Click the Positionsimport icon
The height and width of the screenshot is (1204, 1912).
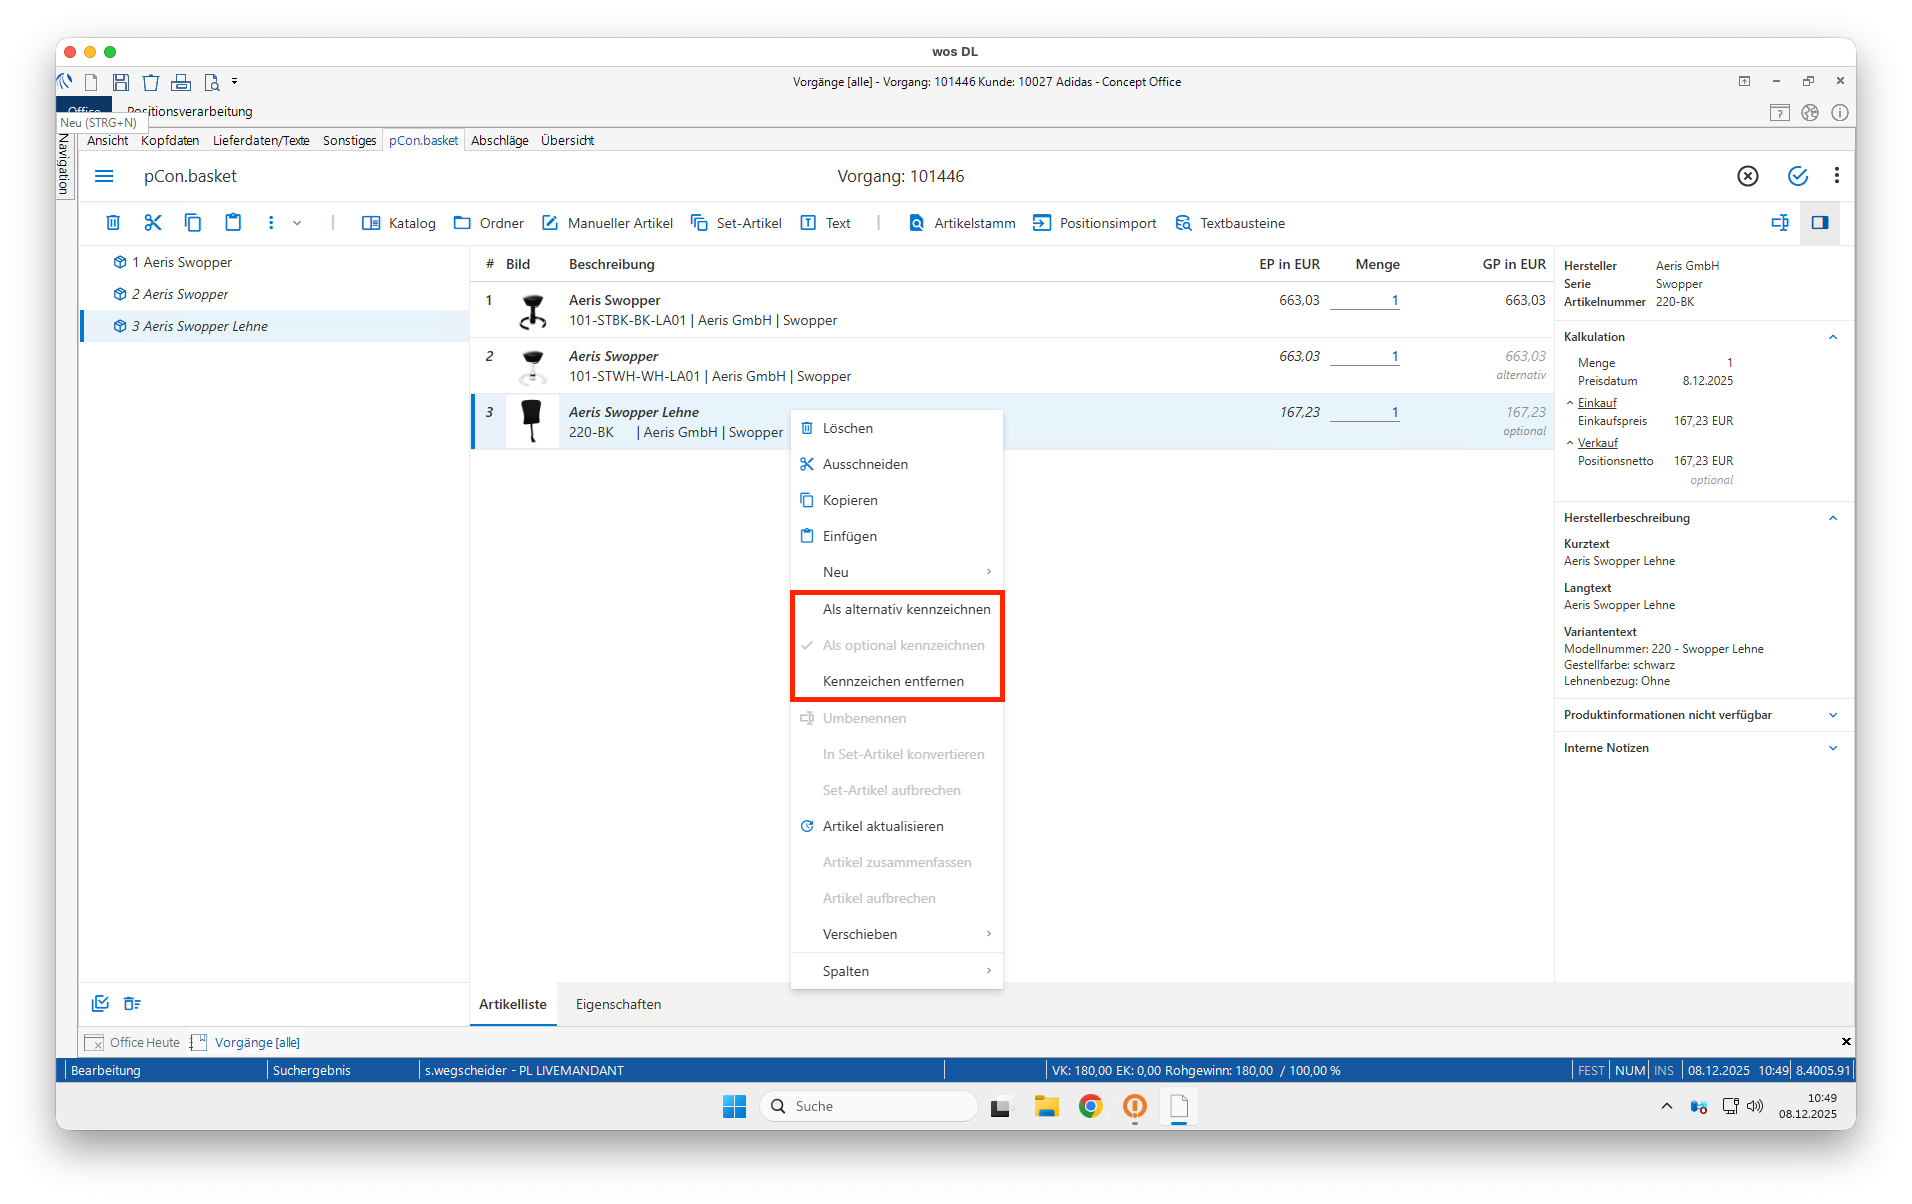(x=1042, y=223)
